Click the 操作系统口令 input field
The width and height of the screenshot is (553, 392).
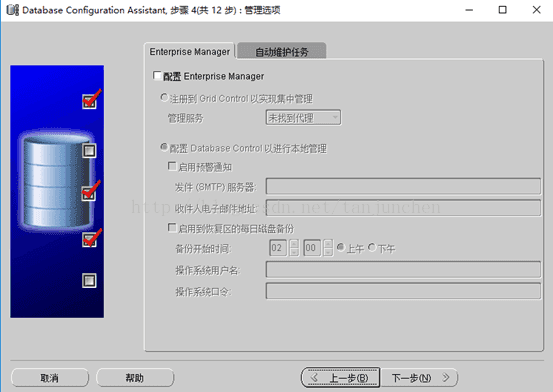click(403, 291)
